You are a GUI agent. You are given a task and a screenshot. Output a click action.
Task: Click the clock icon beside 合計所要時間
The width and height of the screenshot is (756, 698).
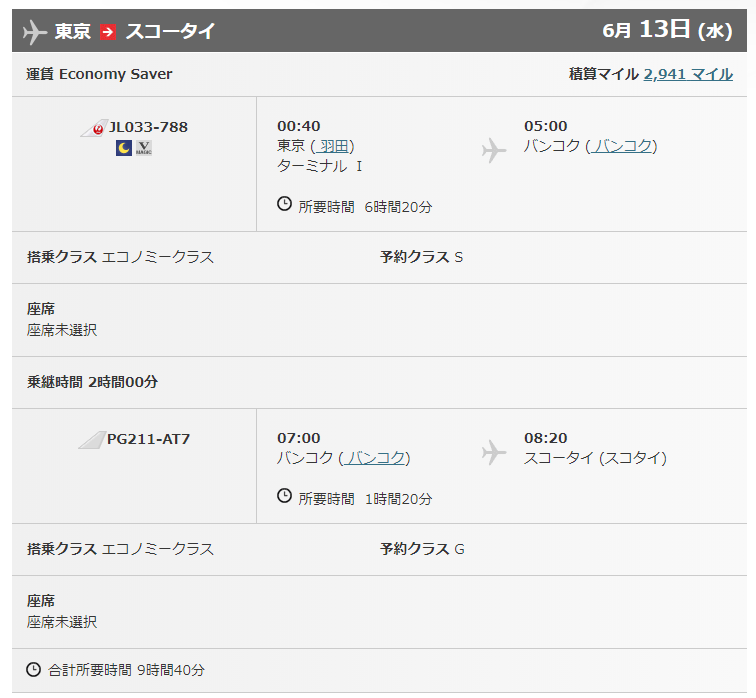33,669
